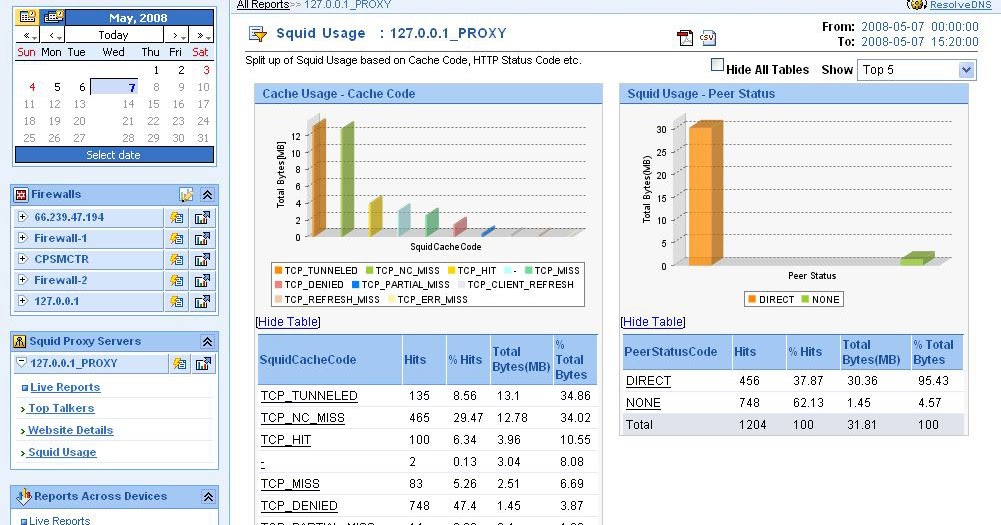Pick May 5 in the calendar
Screen dimensions: 1001x525
point(57,87)
